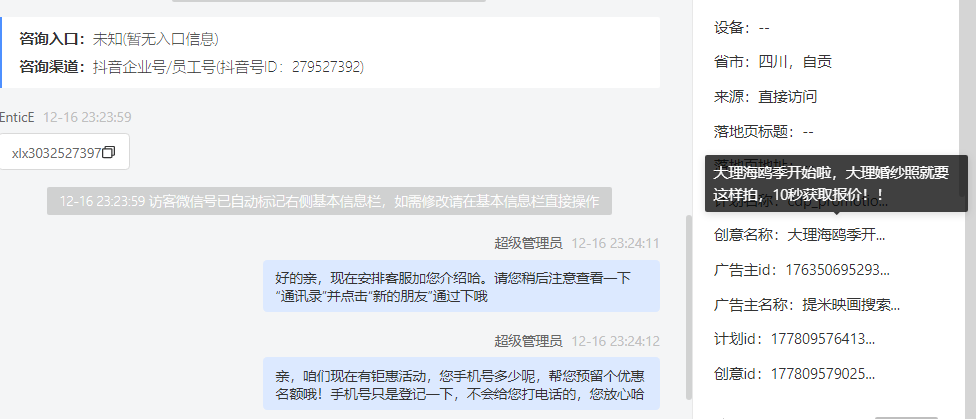Click truncated 创意名称 大理海鸥季开 text
This screenshot has width=976, height=419.
coord(836,235)
